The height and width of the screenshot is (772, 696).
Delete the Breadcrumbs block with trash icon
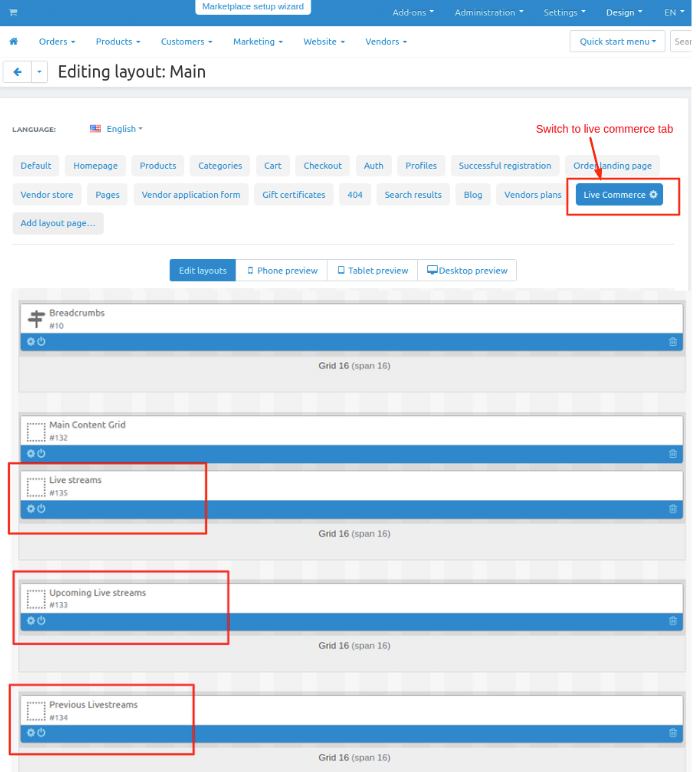673,342
